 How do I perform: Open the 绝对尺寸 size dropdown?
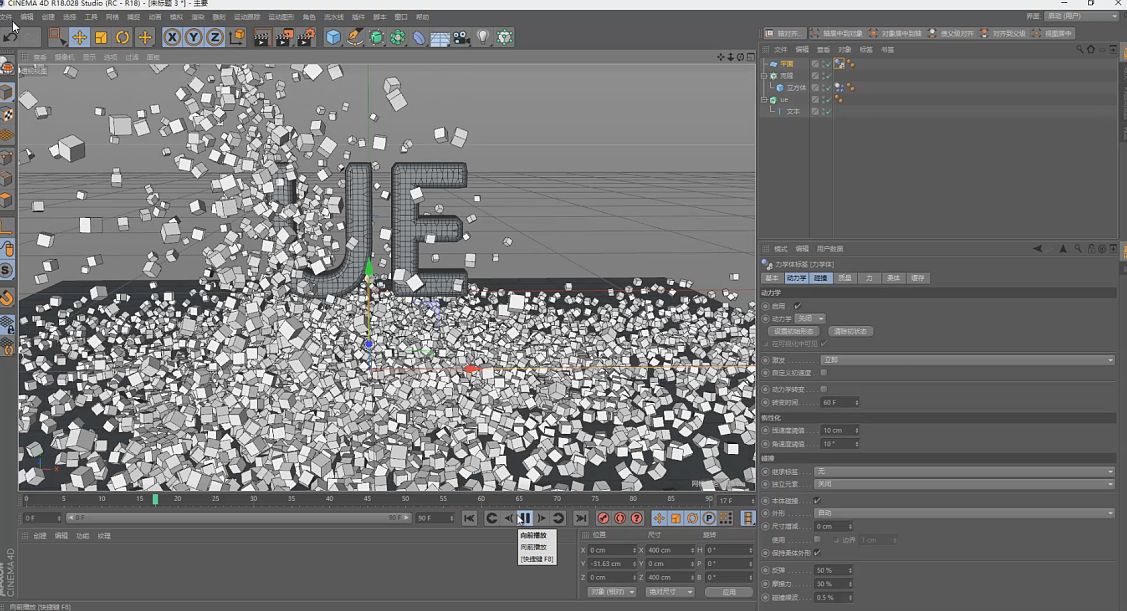(670, 592)
